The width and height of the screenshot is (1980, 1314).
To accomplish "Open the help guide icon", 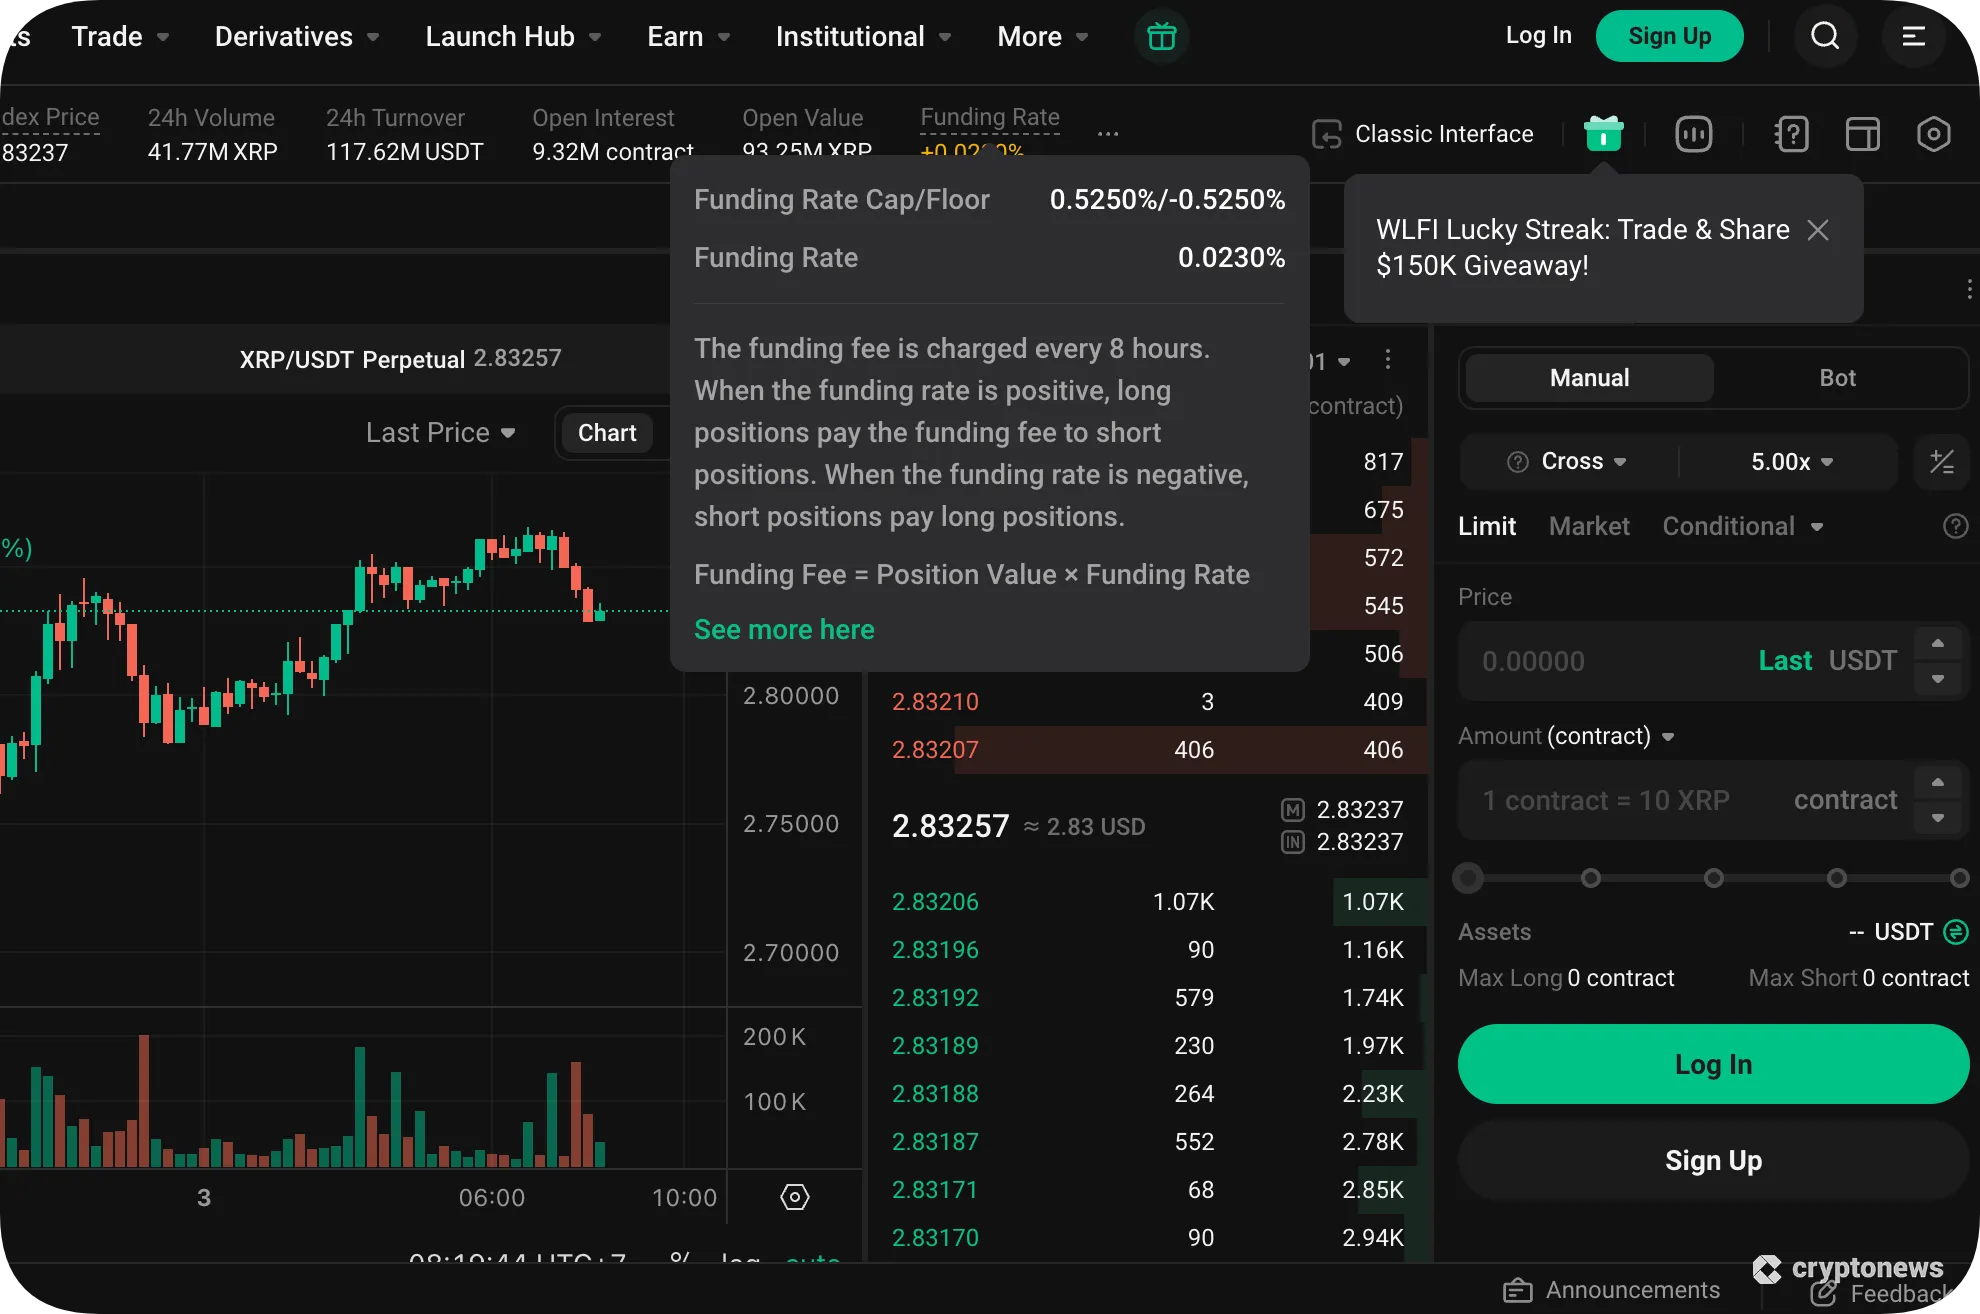I will [x=1791, y=133].
